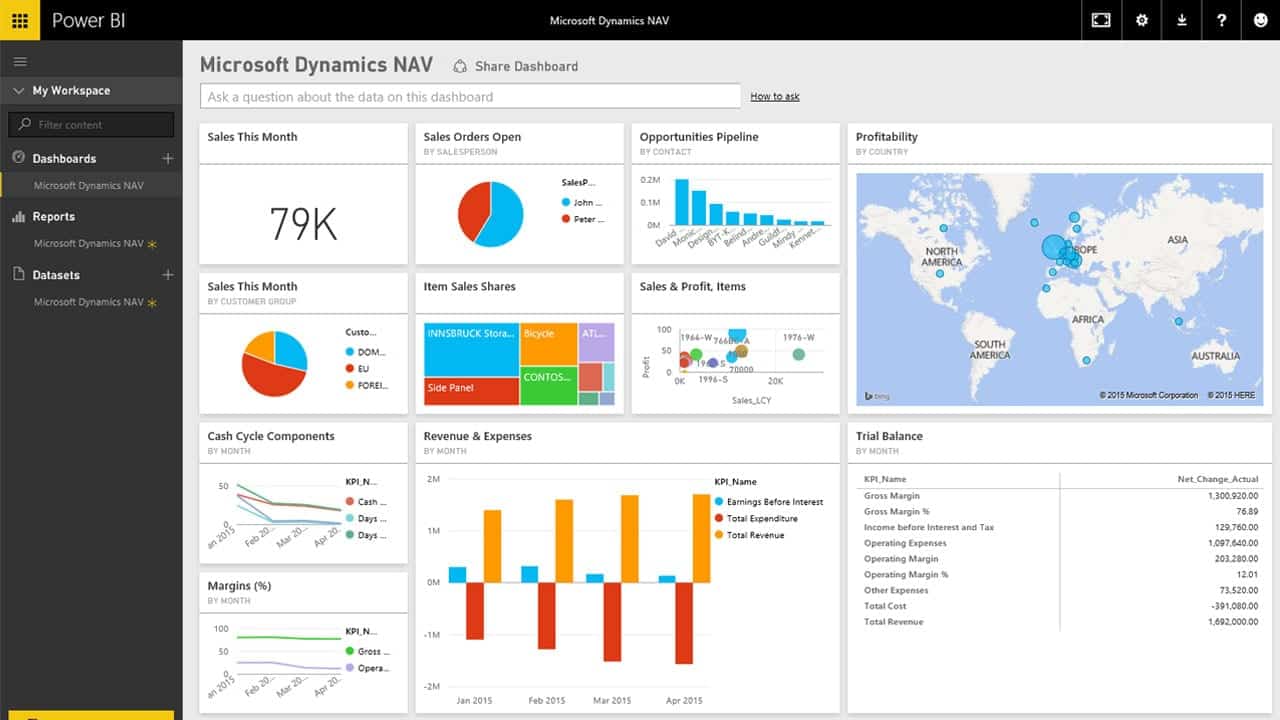
Task: Open Microsoft Dynamics NAV under Datasets
Action: point(89,302)
